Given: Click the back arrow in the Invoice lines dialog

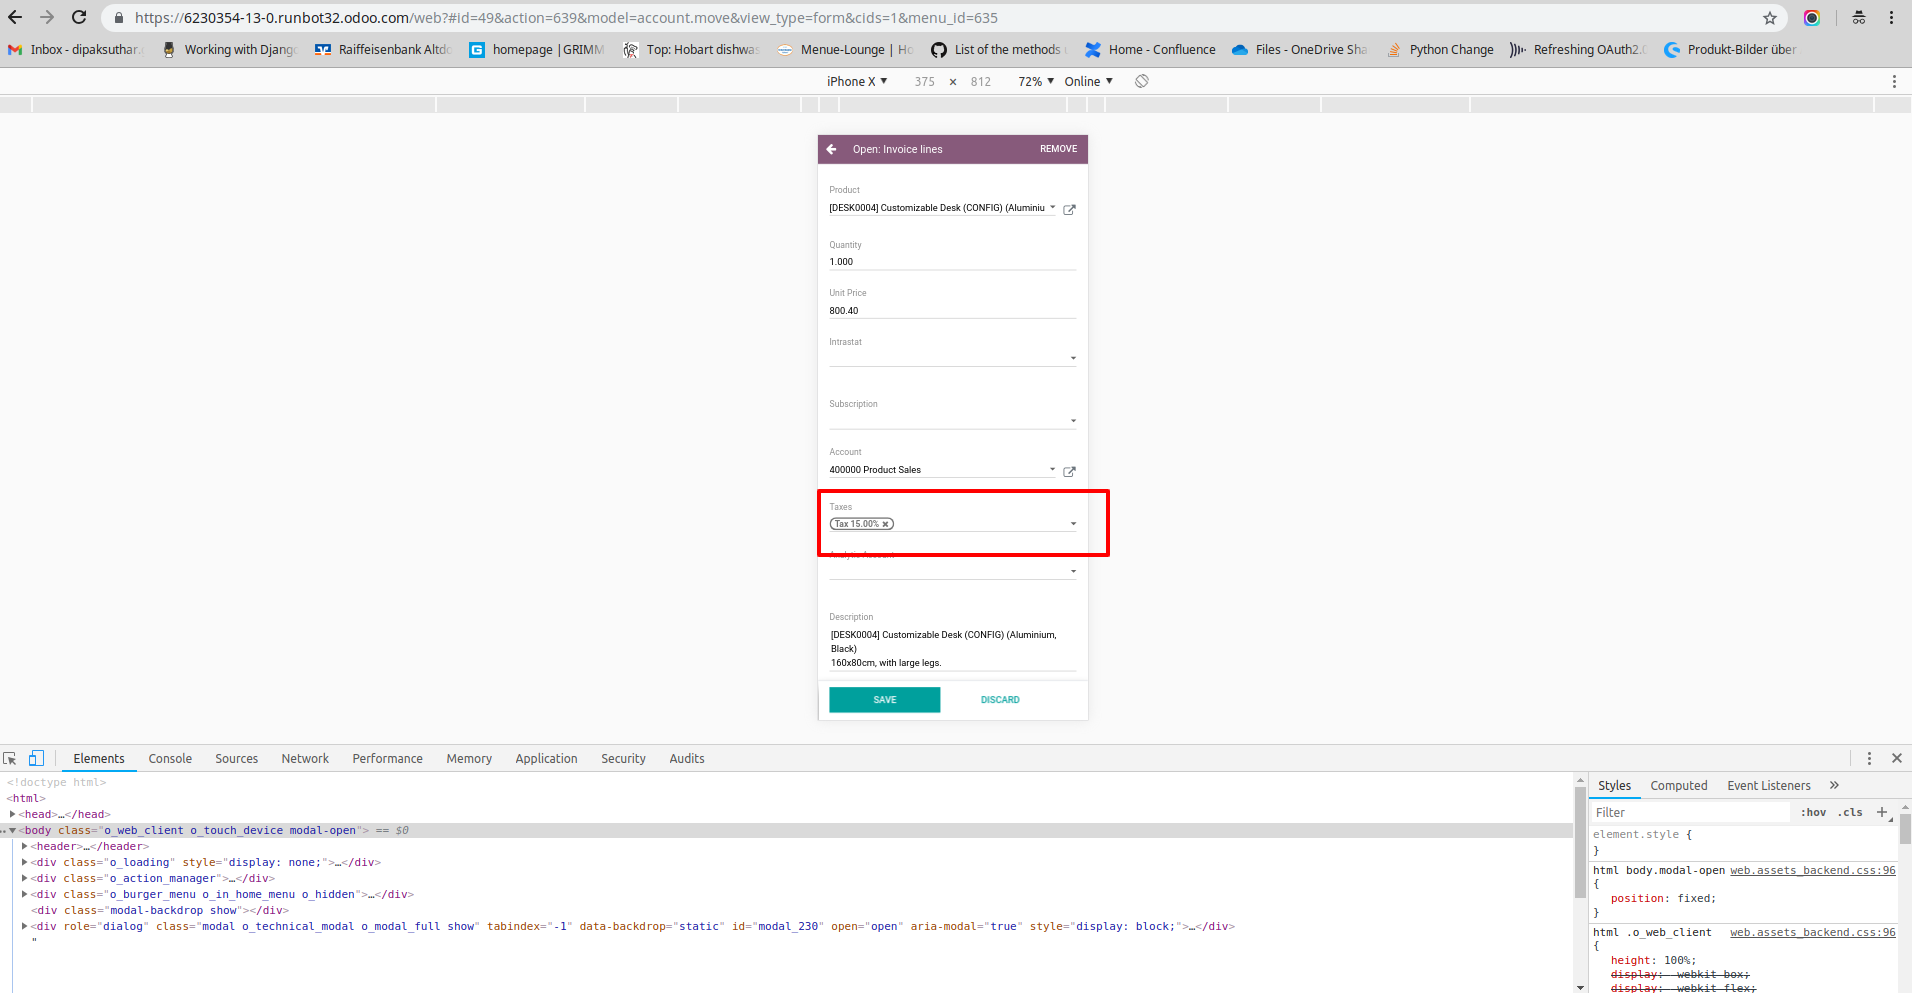Looking at the screenshot, I should [x=832, y=148].
